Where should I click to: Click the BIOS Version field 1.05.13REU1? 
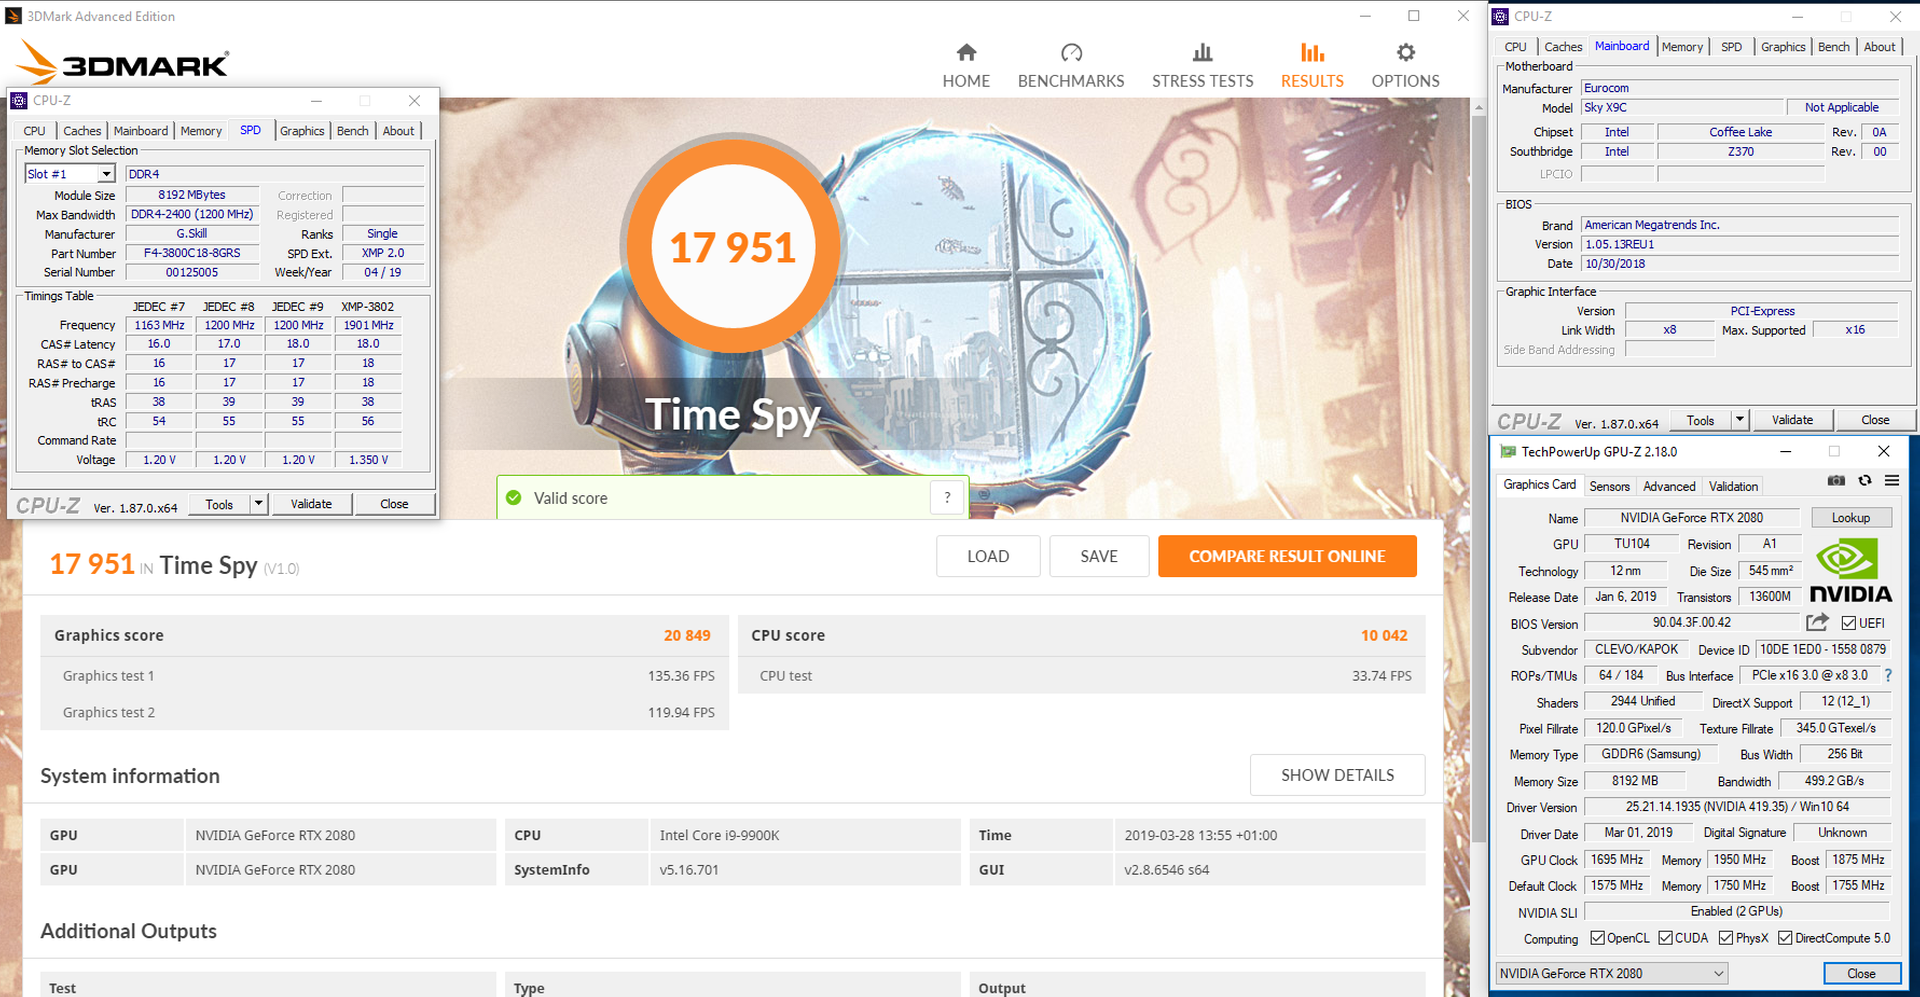coord(1739,244)
